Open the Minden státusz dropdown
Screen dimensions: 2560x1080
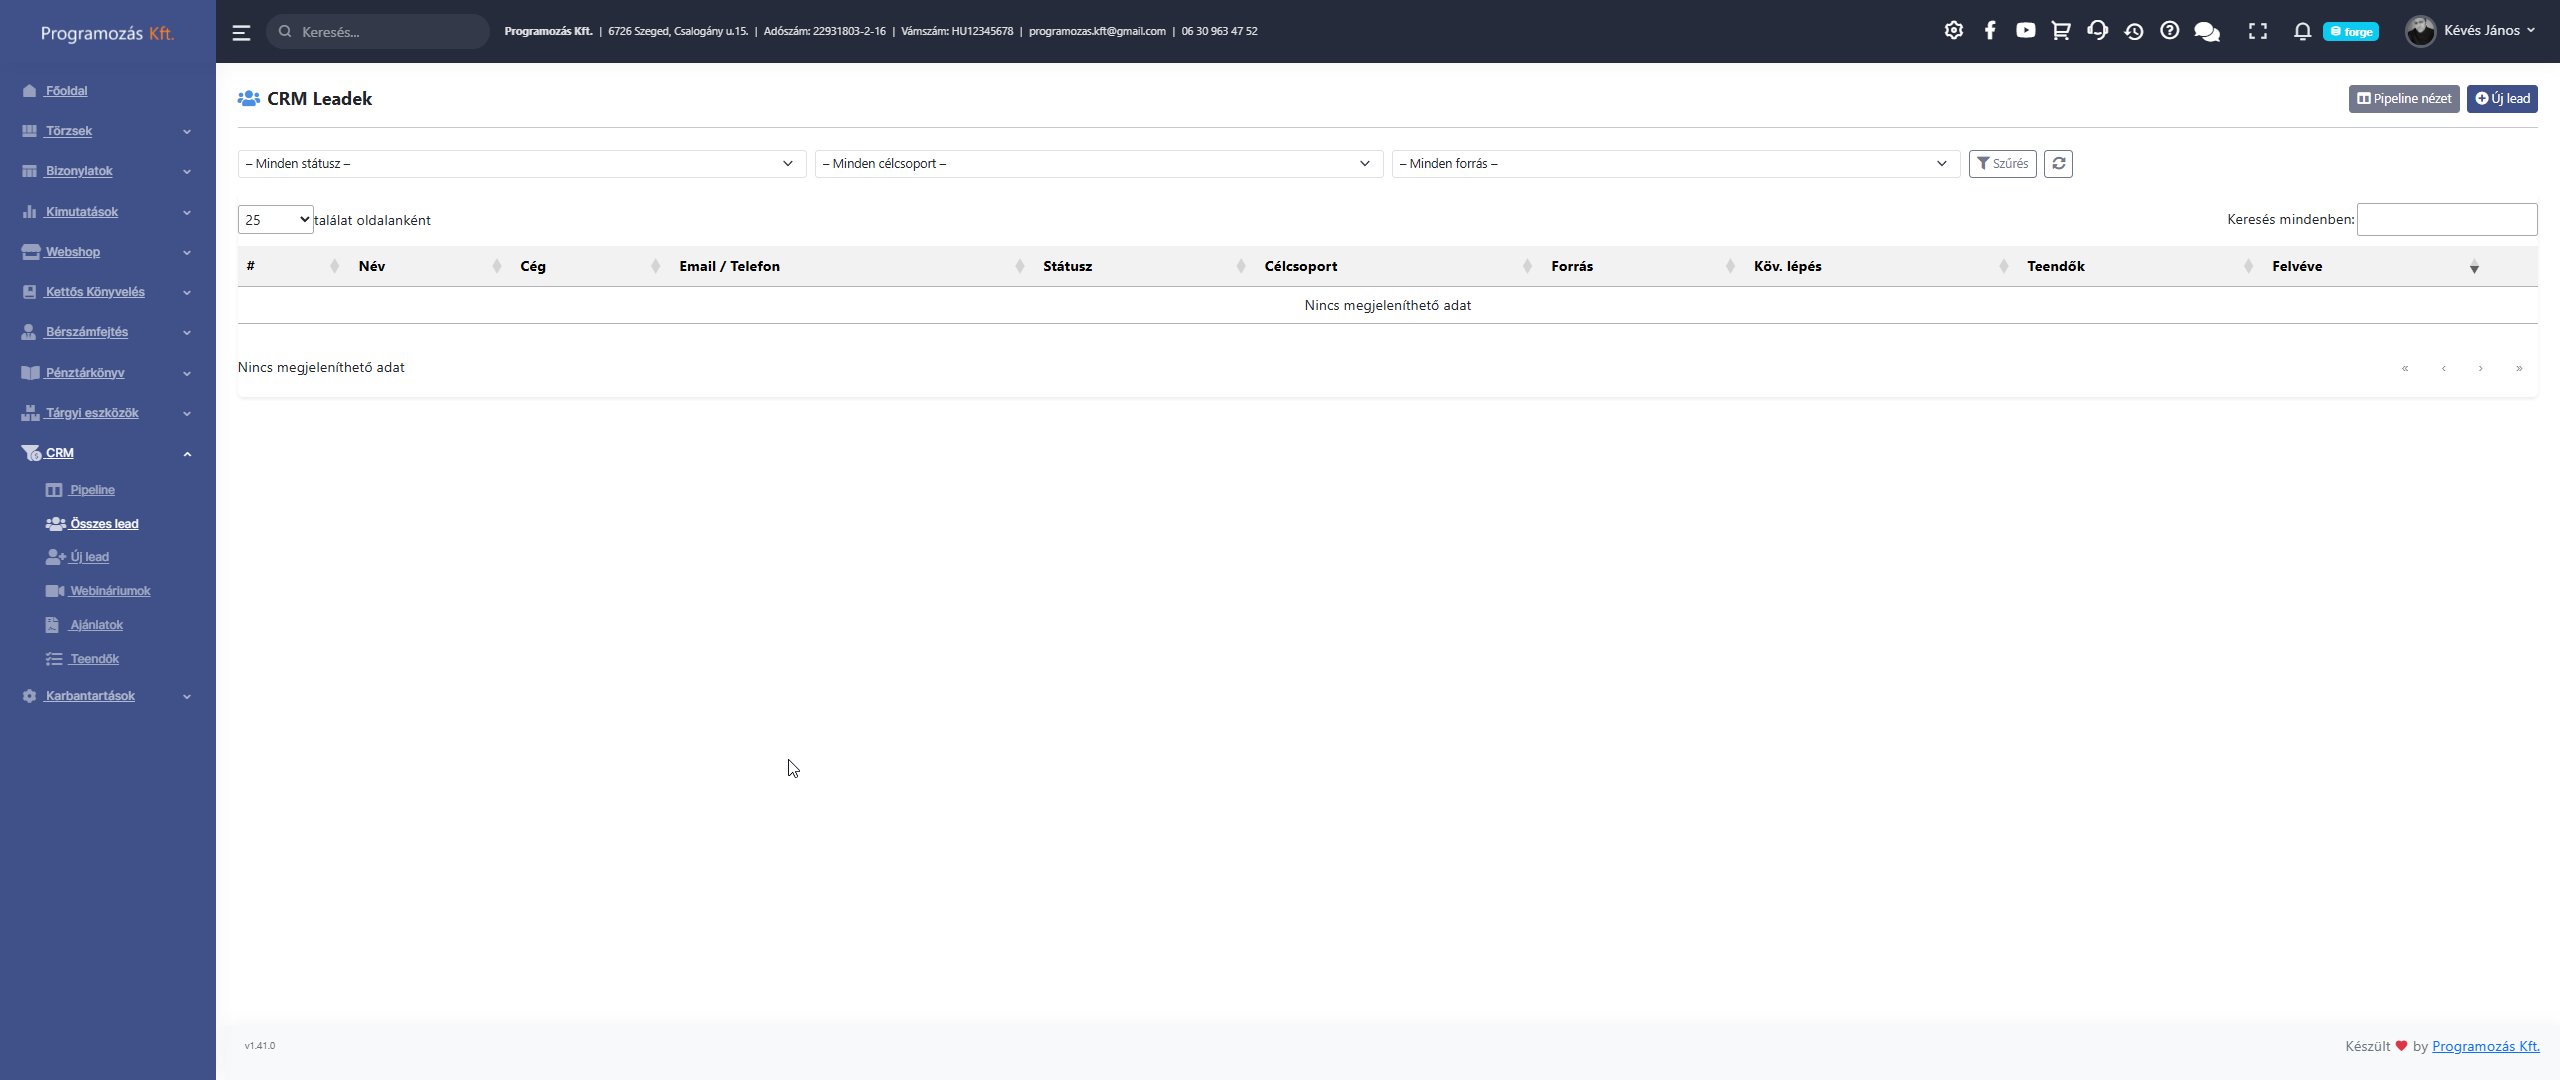[522, 163]
